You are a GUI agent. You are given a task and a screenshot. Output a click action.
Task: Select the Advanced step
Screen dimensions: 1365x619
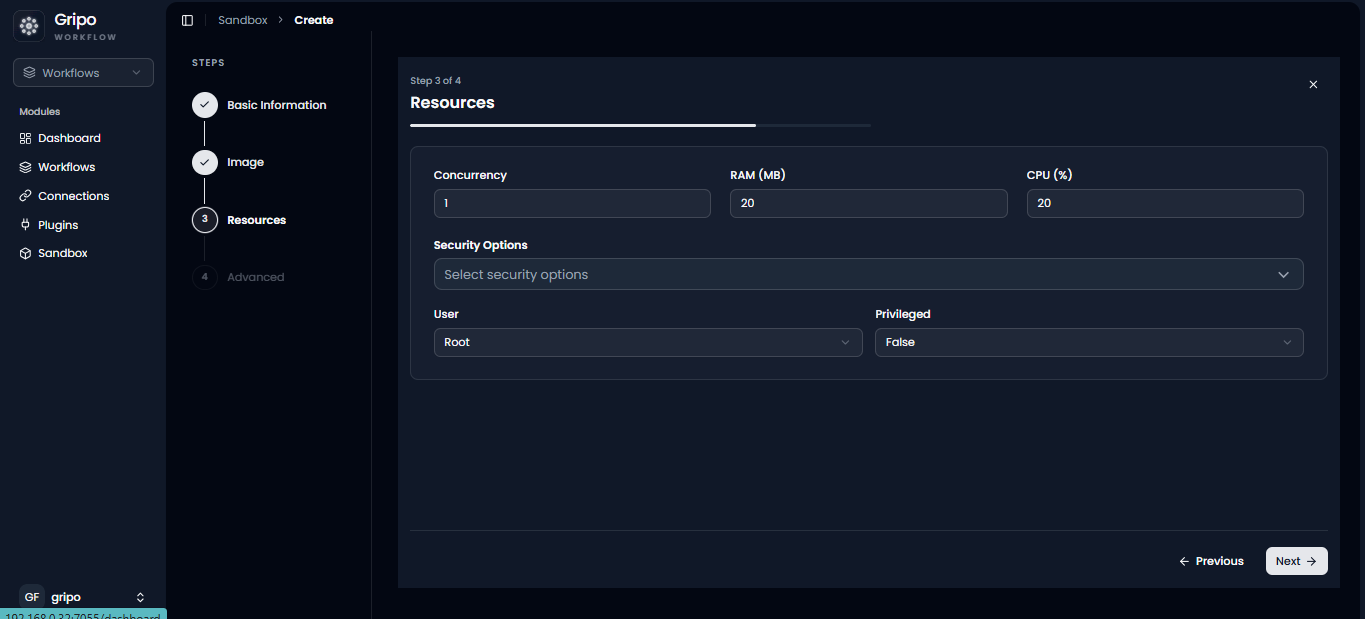coord(255,277)
